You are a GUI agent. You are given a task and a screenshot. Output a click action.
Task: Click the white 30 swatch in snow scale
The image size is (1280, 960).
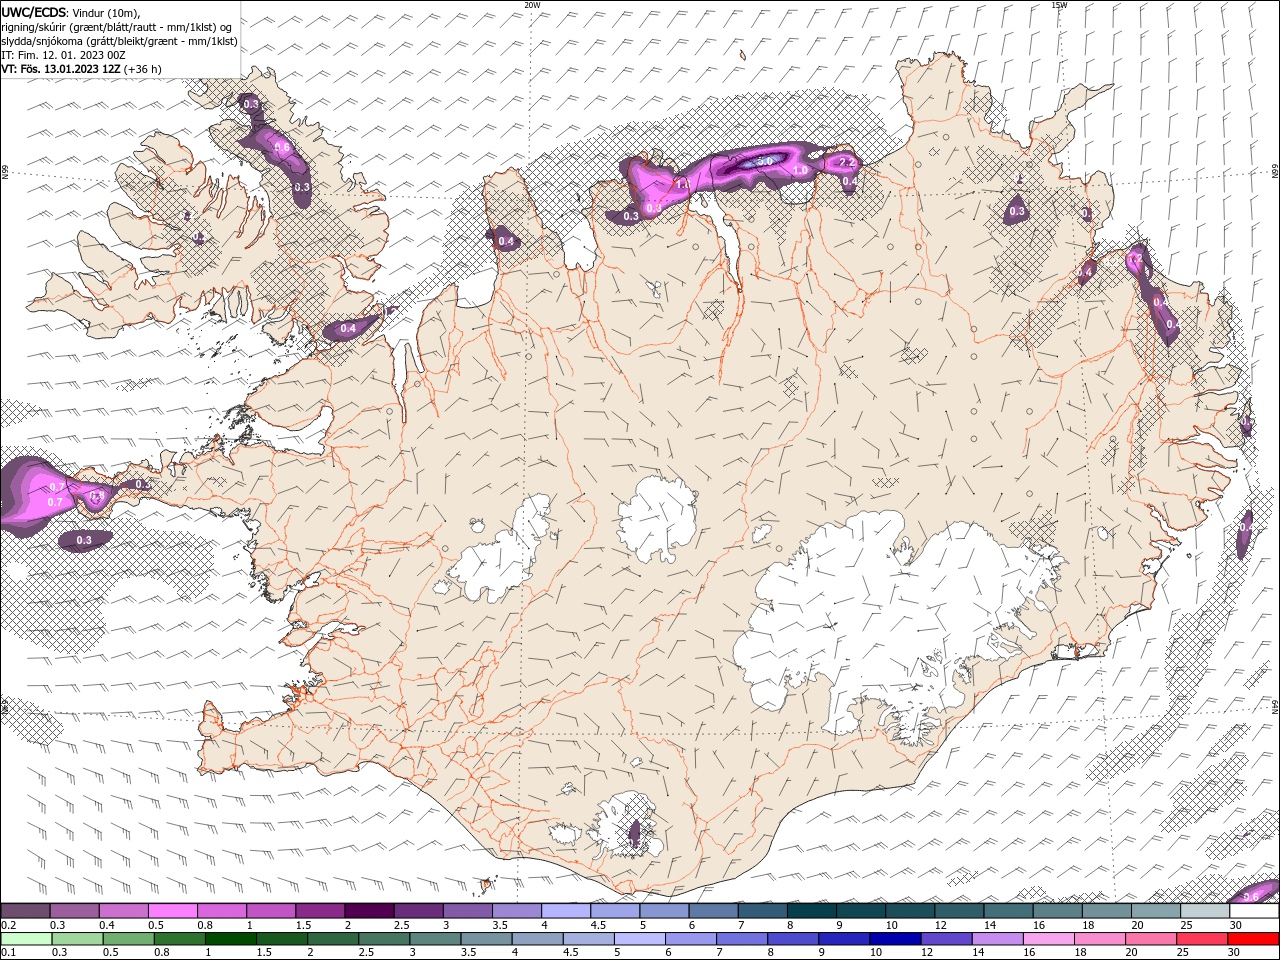[1254, 911]
